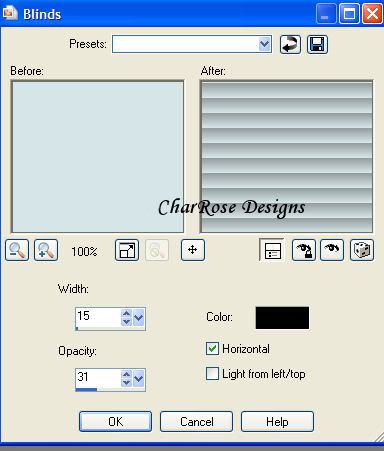Click the proof eye icon
This screenshot has height=451, width=384.
[332, 250]
